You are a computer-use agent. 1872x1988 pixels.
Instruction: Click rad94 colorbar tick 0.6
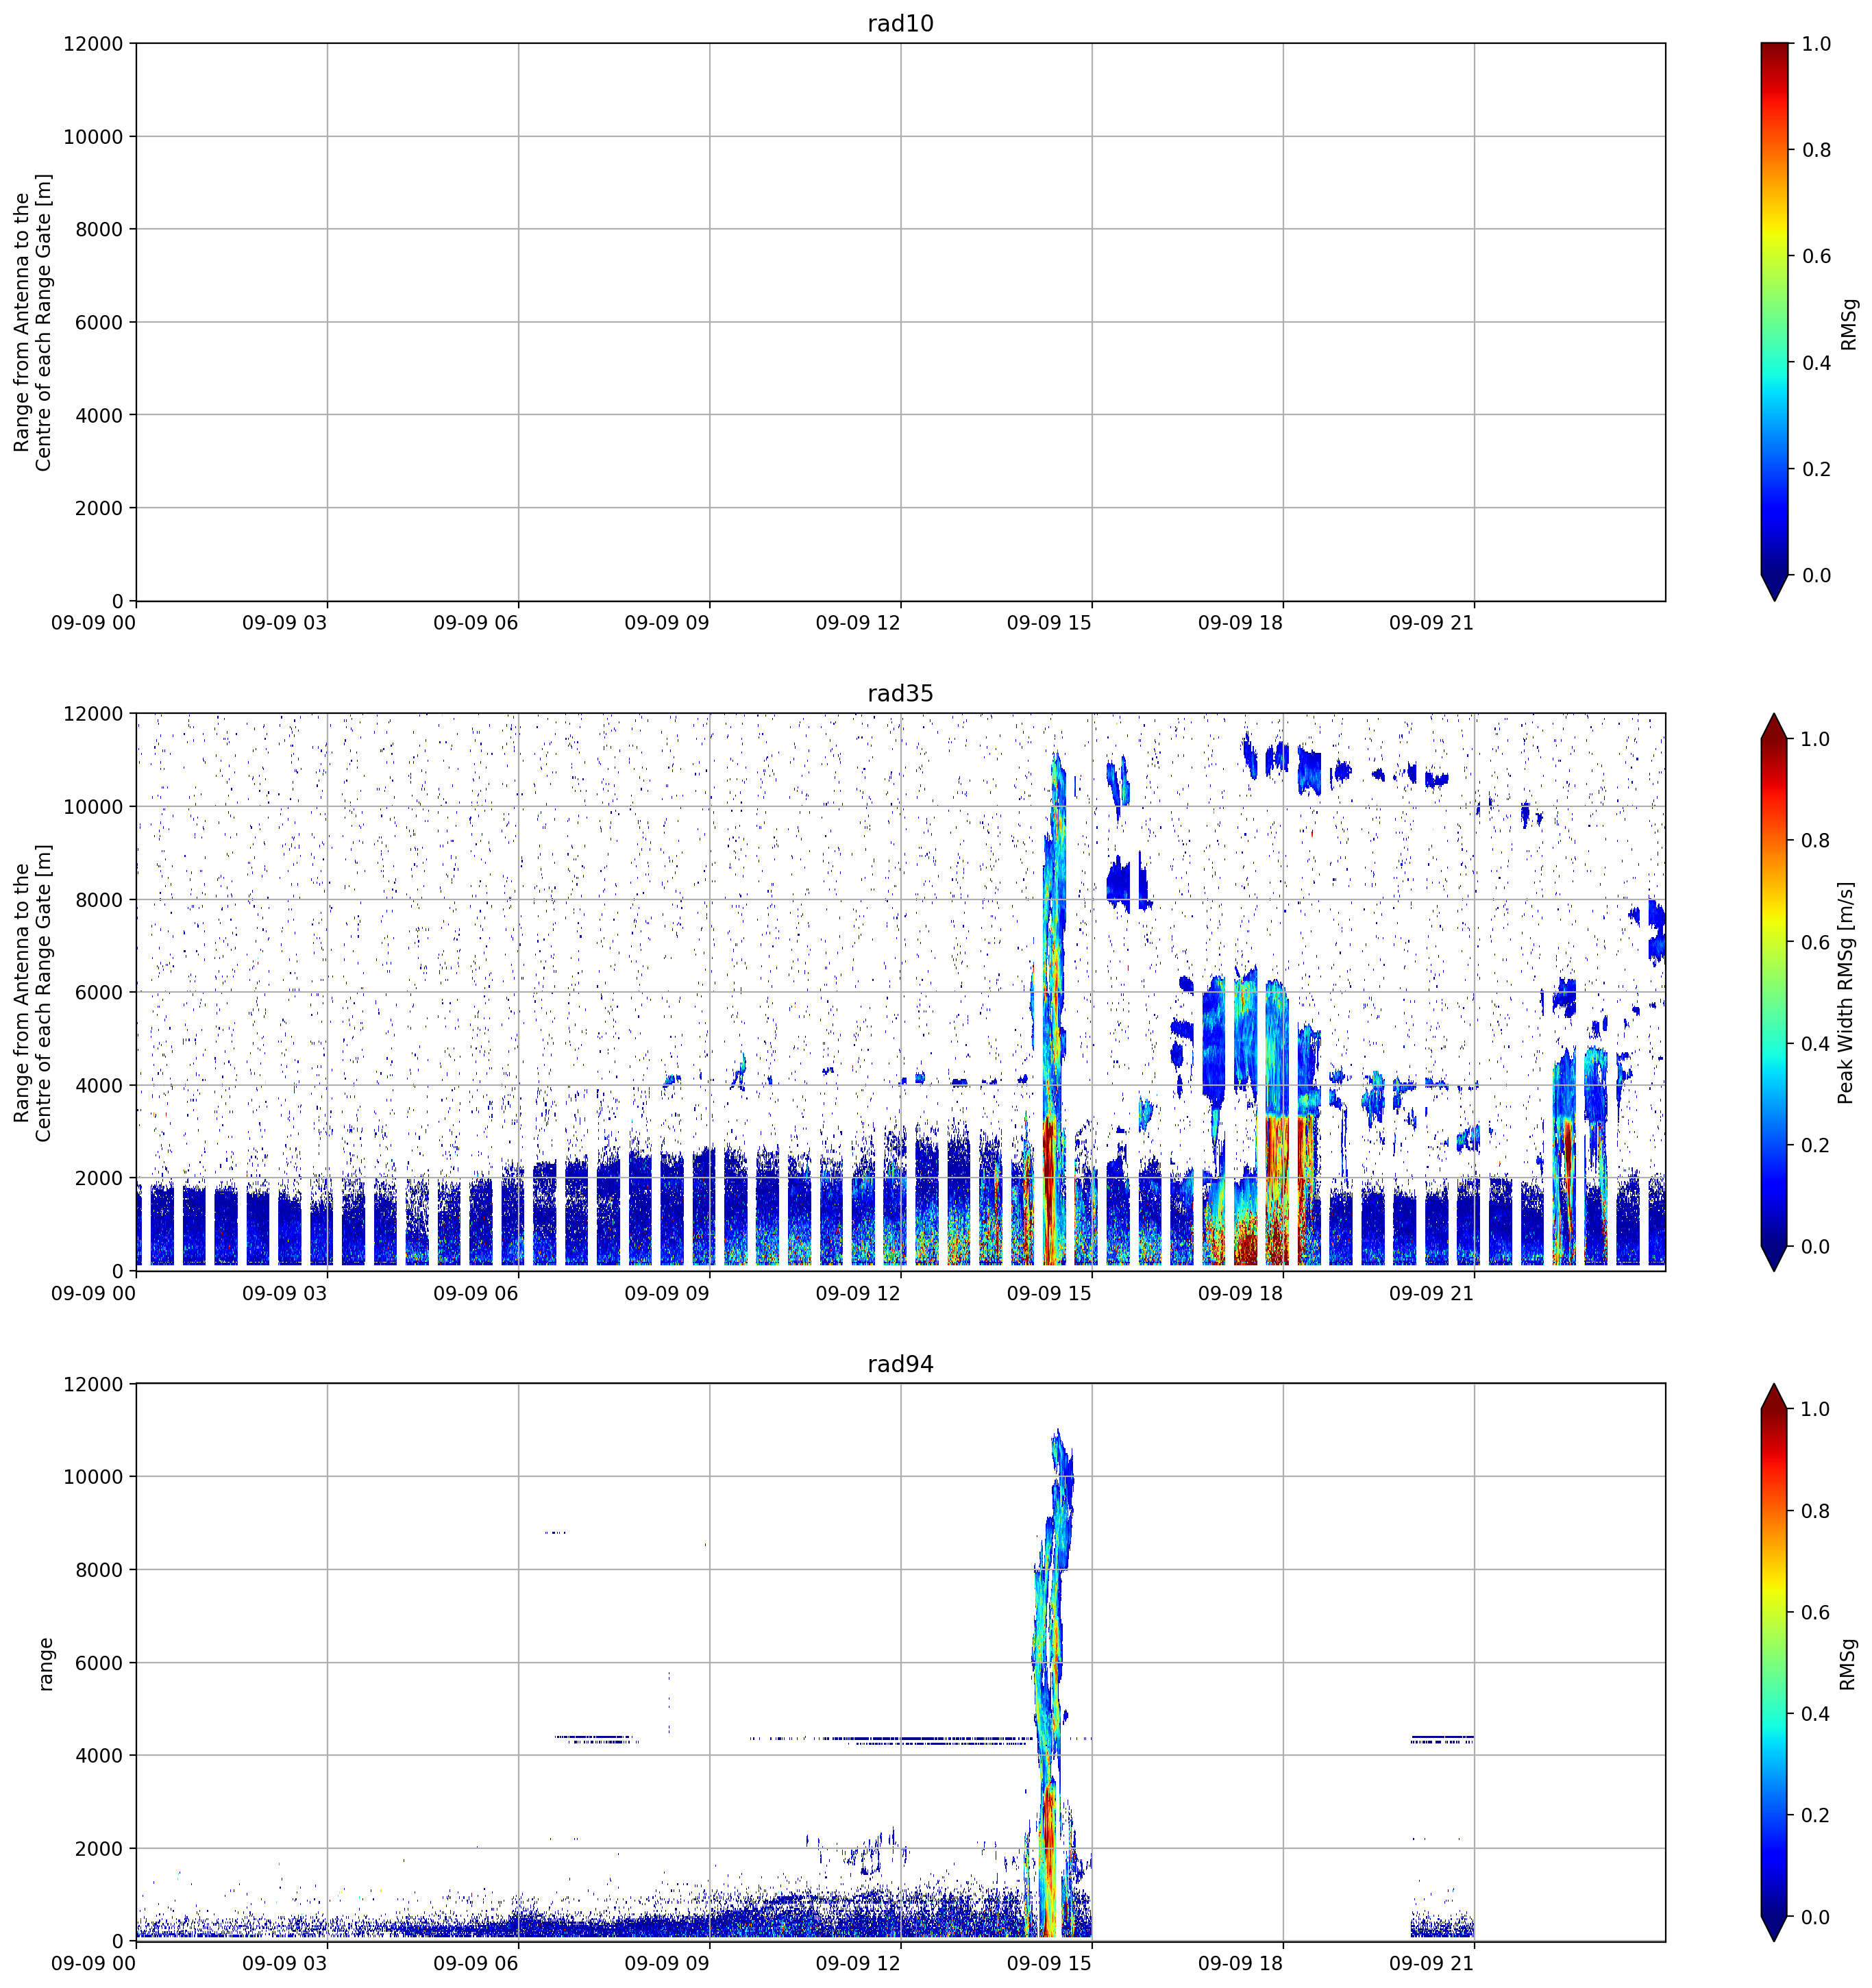[x=1816, y=1613]
